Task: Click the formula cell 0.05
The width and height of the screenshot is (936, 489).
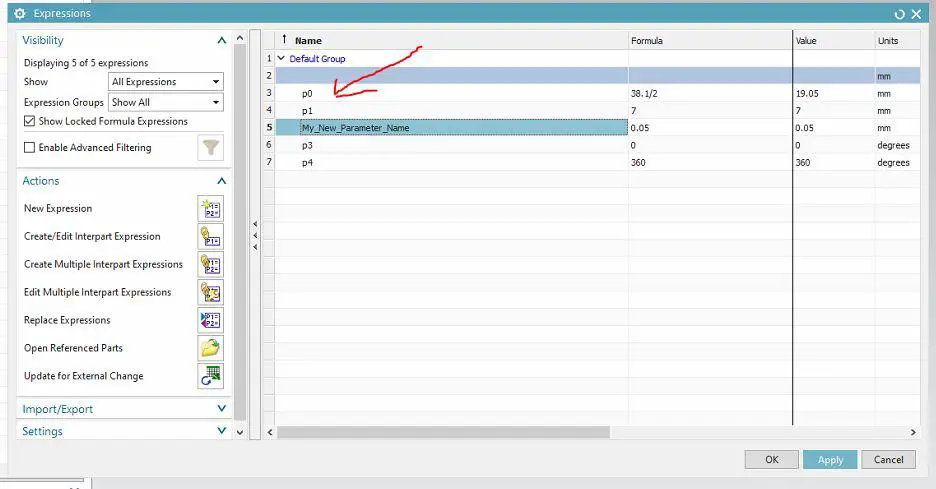Action: (710, 128)
